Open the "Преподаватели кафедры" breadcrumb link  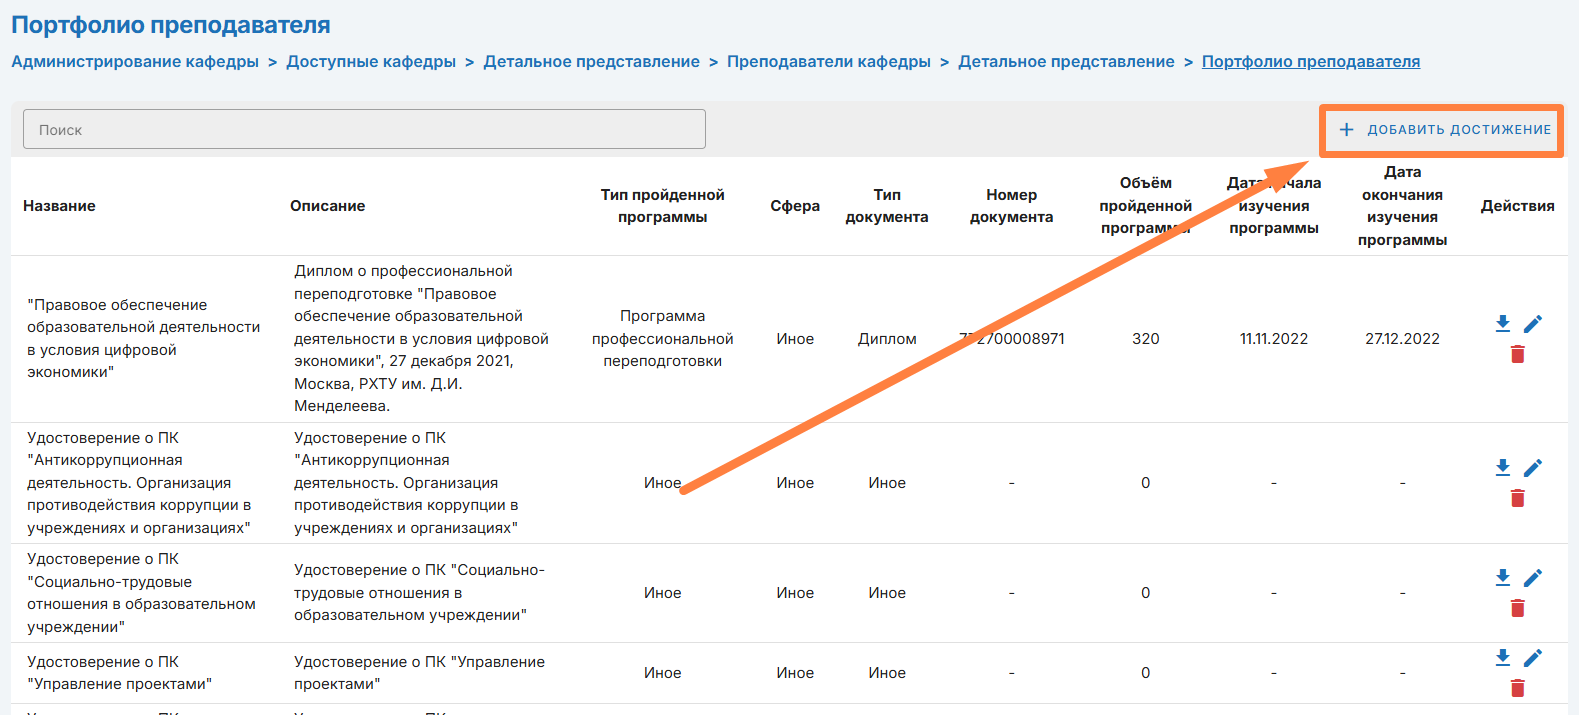pos(829,62)
